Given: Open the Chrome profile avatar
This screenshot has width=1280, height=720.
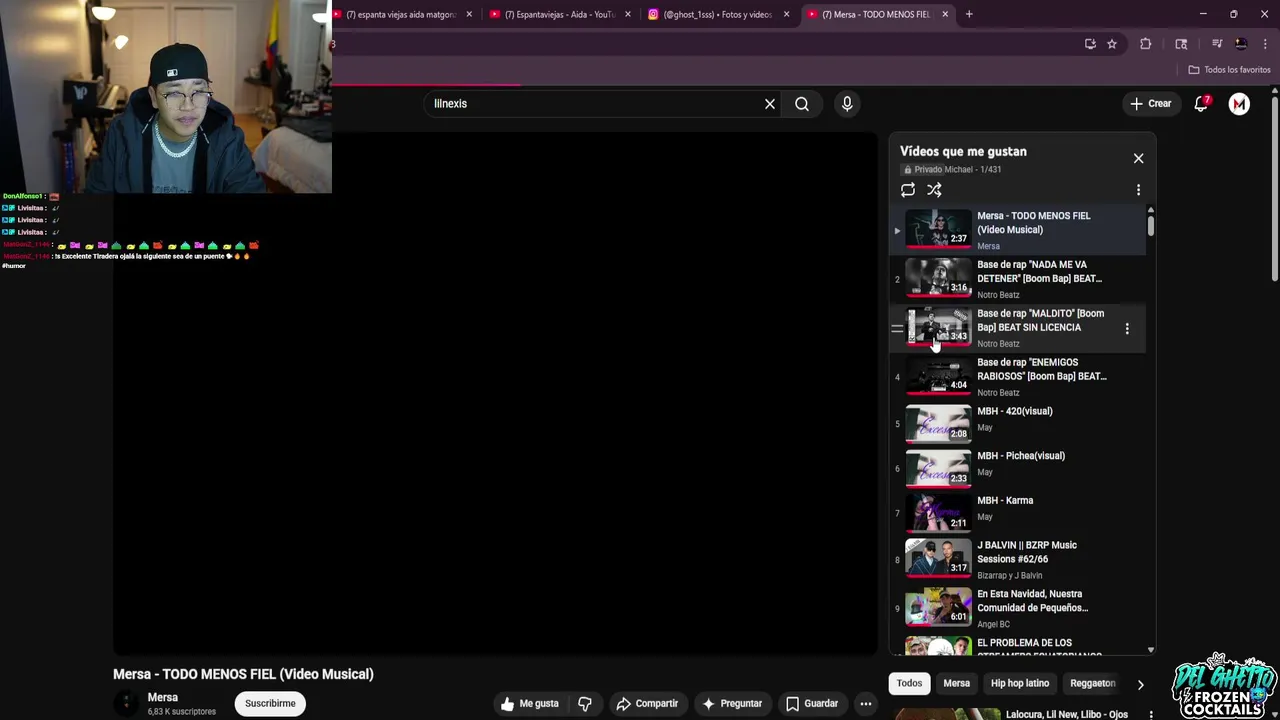Looking at the screenshot, I should coord(1241,44).
